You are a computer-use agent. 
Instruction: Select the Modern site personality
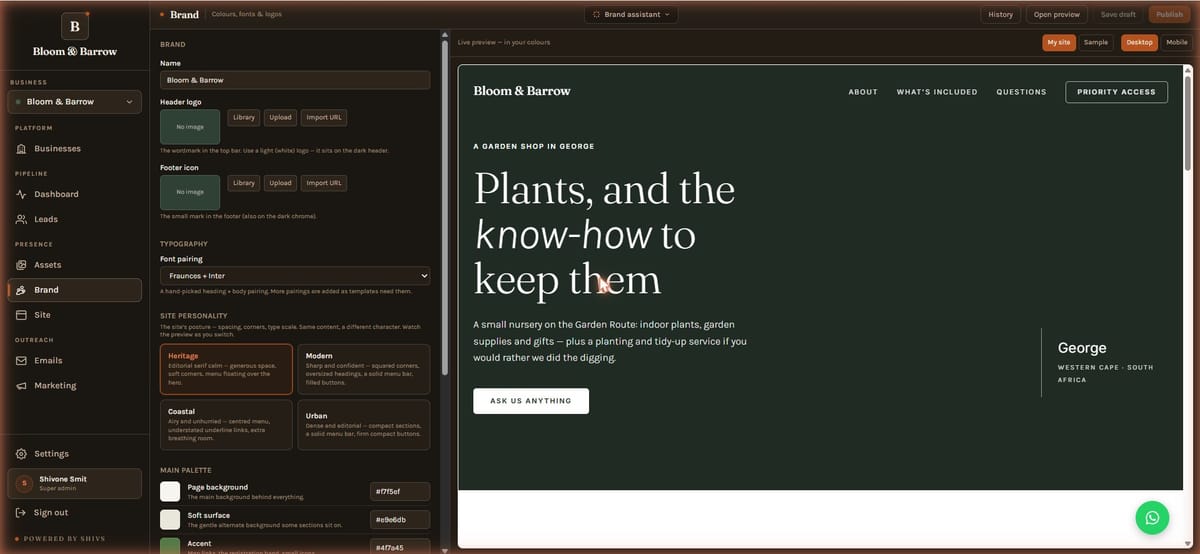pyautogui.click(x=364, y=370)
